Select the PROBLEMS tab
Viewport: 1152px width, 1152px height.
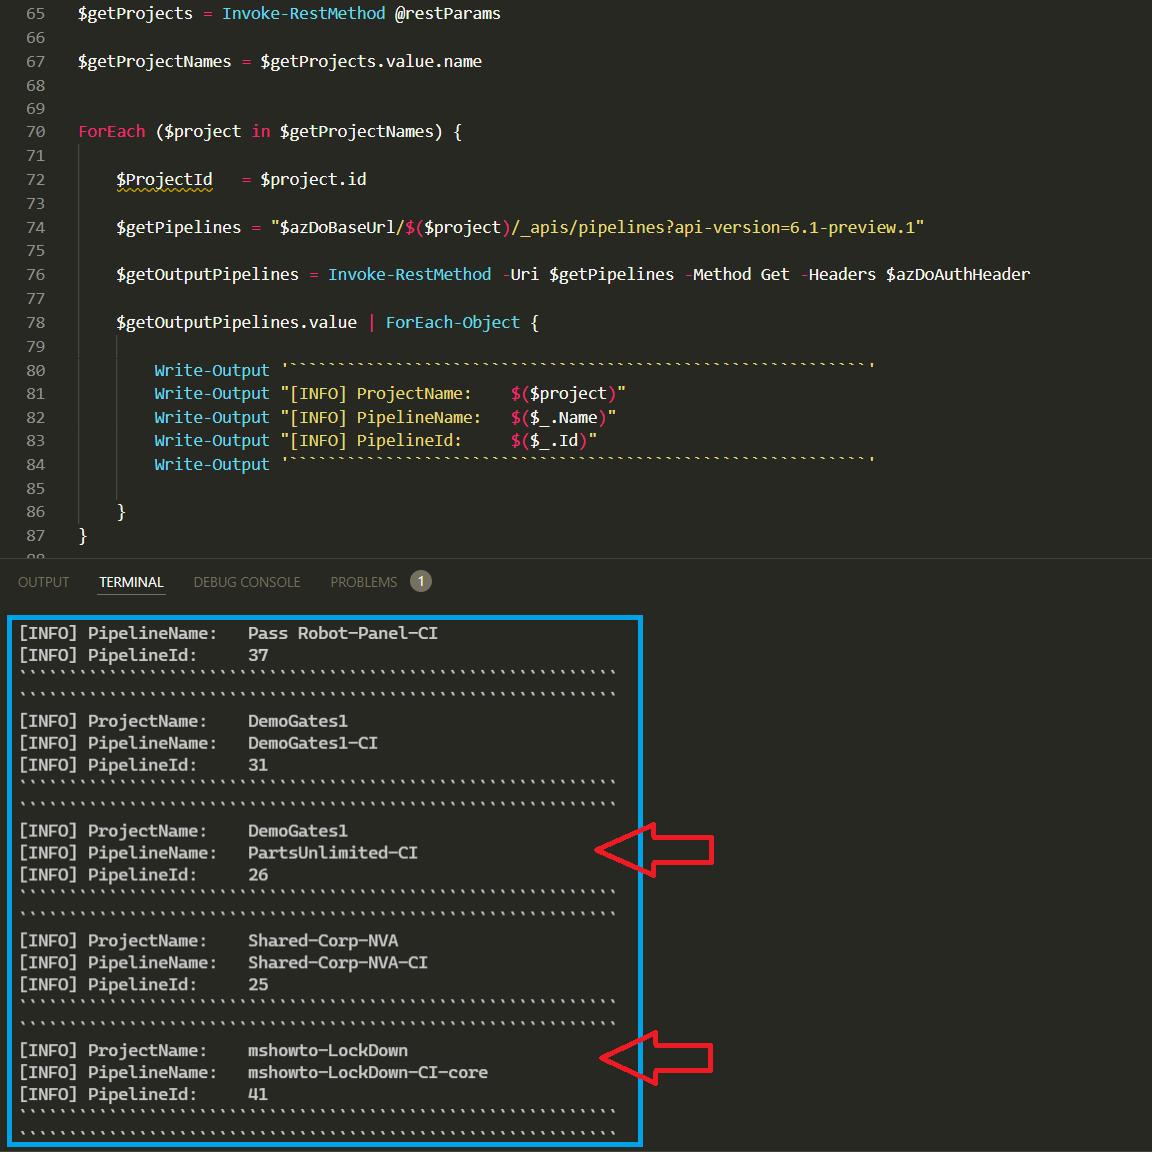[364, 582]
